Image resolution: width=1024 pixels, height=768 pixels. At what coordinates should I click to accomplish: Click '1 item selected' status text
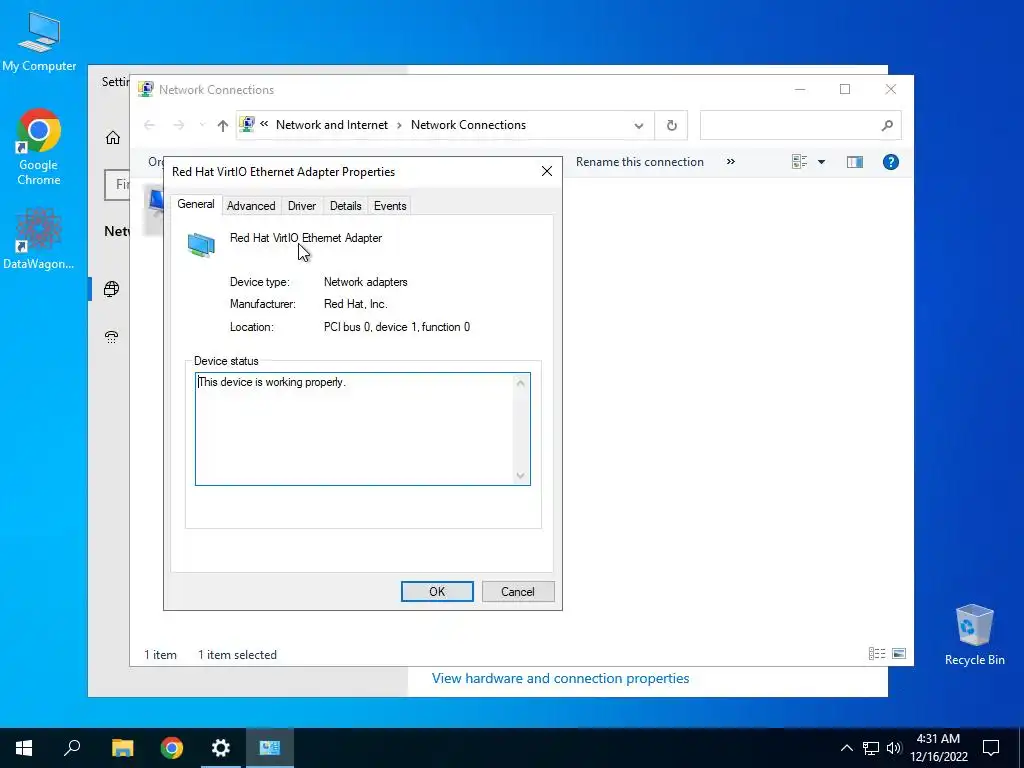click(238, 655)
